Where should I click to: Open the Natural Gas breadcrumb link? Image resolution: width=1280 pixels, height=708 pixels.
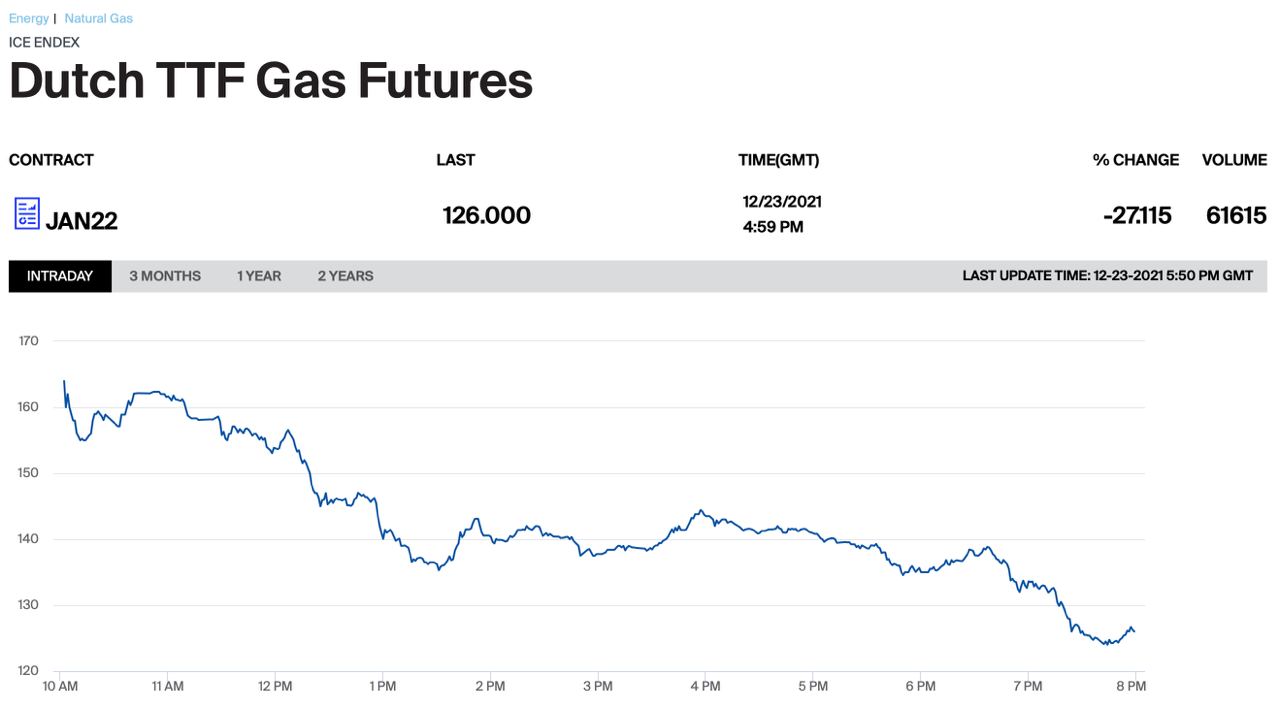point(98,18)
